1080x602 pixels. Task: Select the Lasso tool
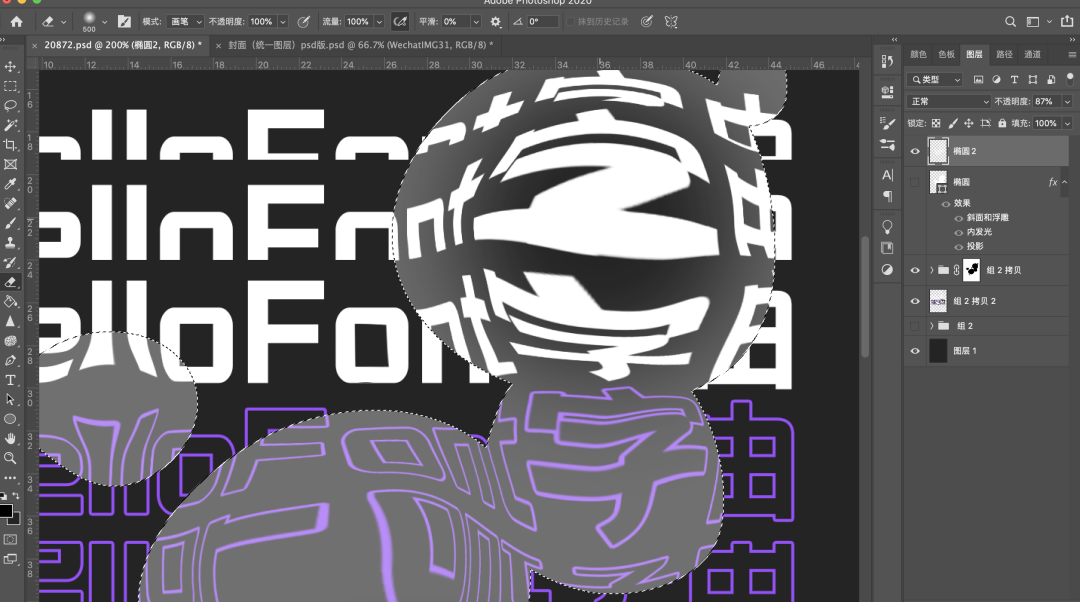pos(11,106)
